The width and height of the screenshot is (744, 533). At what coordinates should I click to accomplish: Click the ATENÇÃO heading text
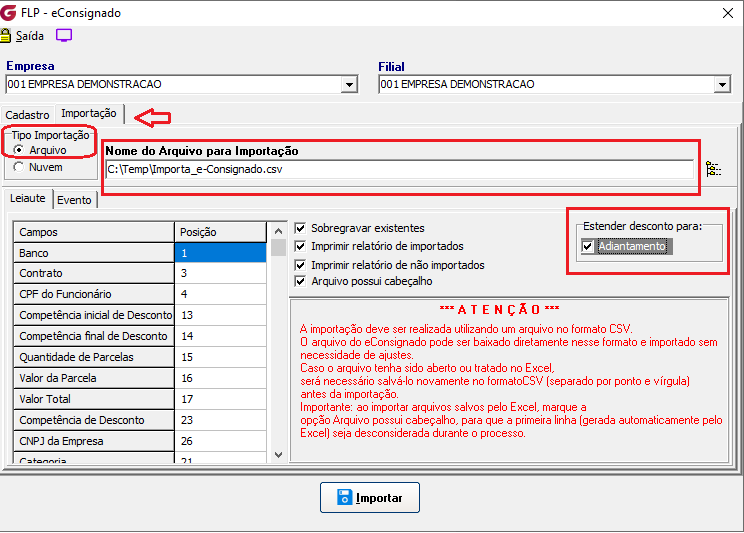point(499,309)
